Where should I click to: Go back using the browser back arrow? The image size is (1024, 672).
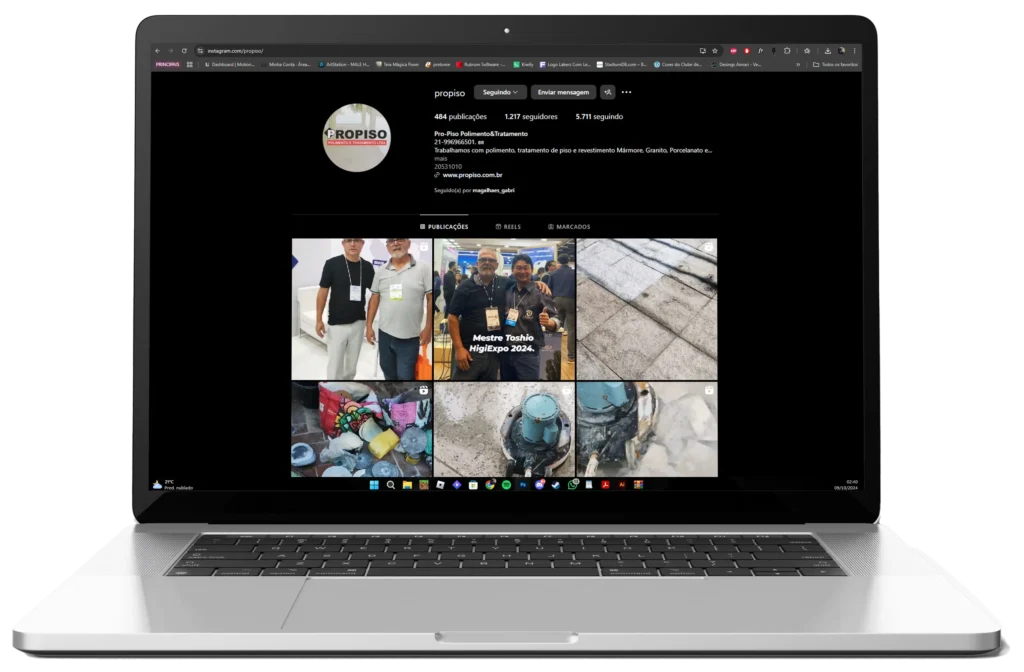(157, 51)
